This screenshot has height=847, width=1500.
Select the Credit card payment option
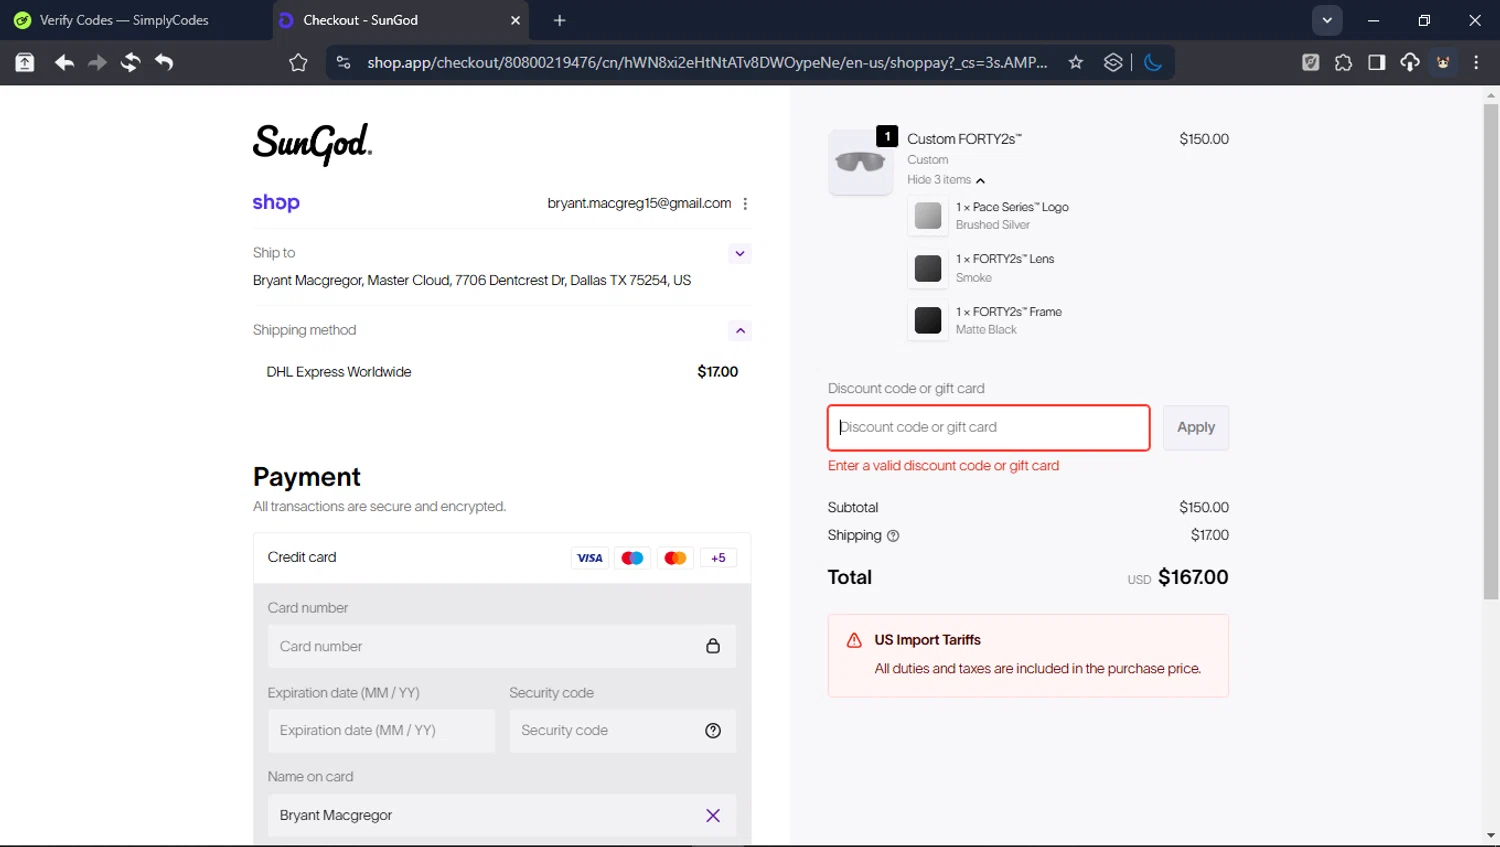point(502,557)
